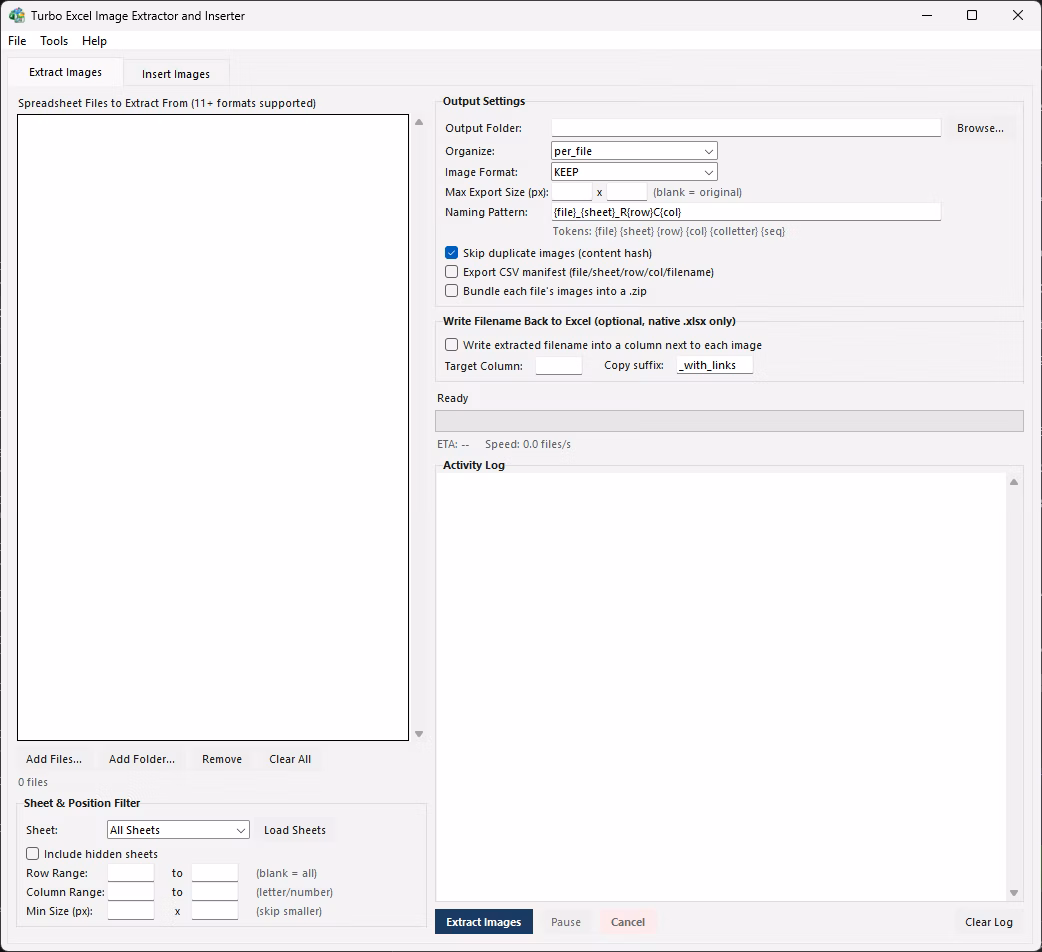This screenshot has width=1042, height=952.
Task: Open the Help menu
Action: click(x=94, y=41)
